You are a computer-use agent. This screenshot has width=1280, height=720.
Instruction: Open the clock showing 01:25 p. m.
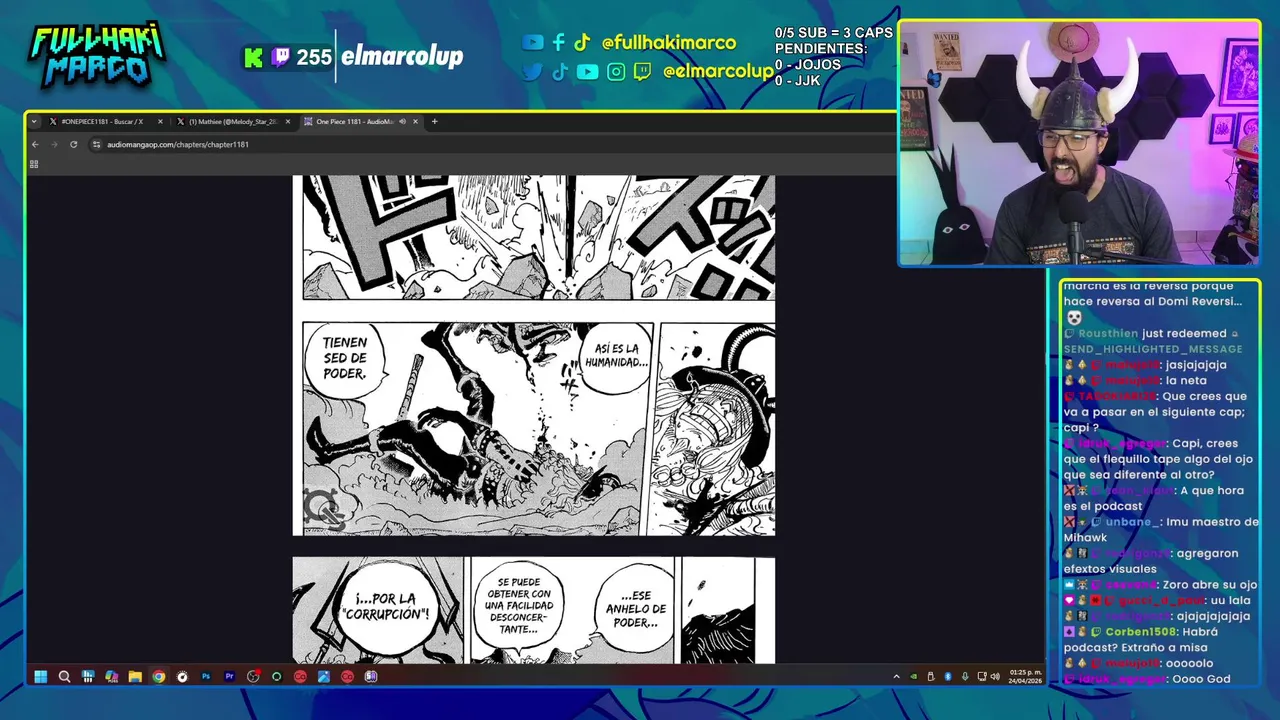(x=1025, y=676)
